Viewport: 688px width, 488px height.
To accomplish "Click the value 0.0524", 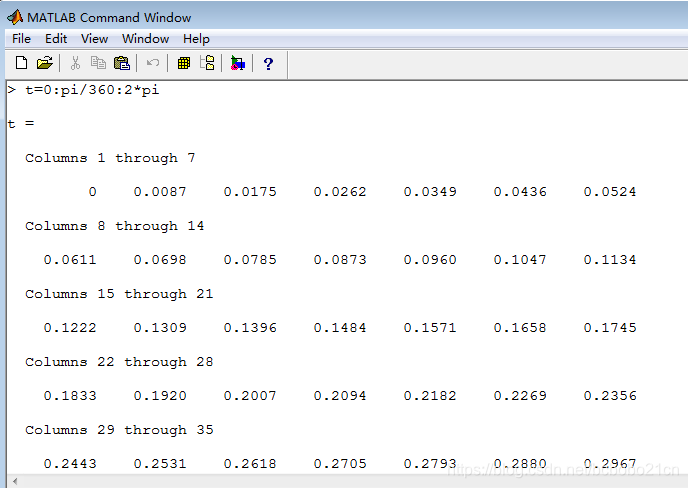I will [610, 192].
